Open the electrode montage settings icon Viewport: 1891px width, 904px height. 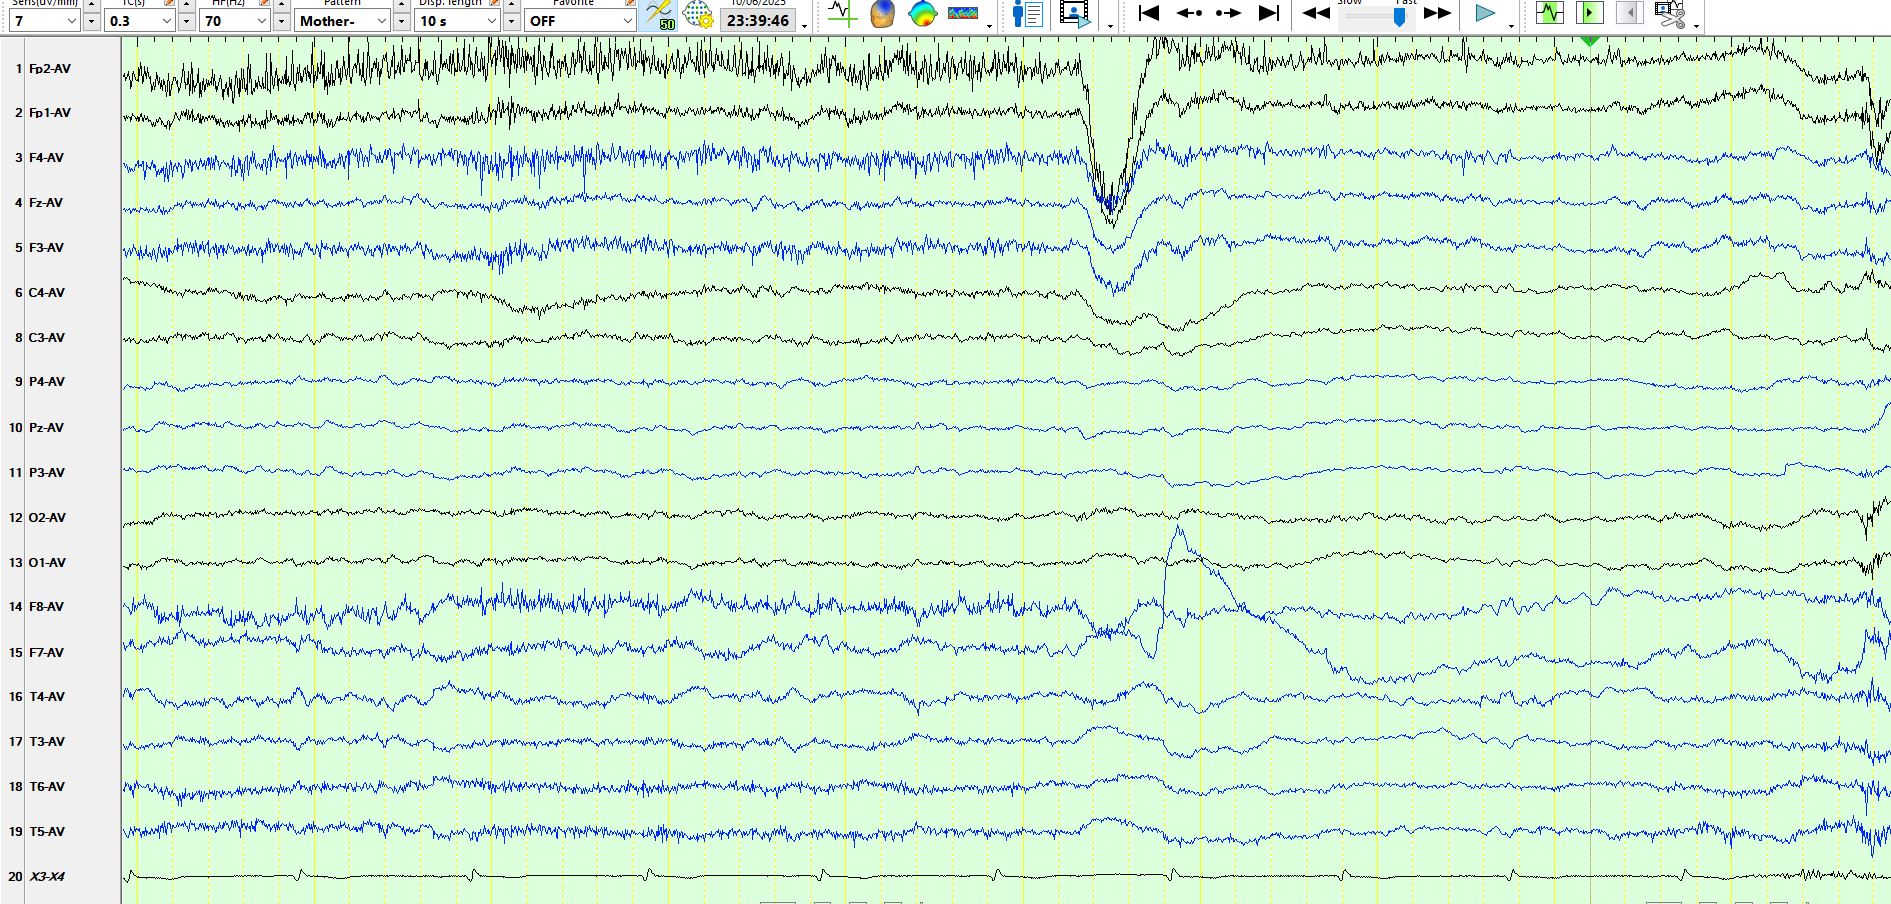click(698, 15)
